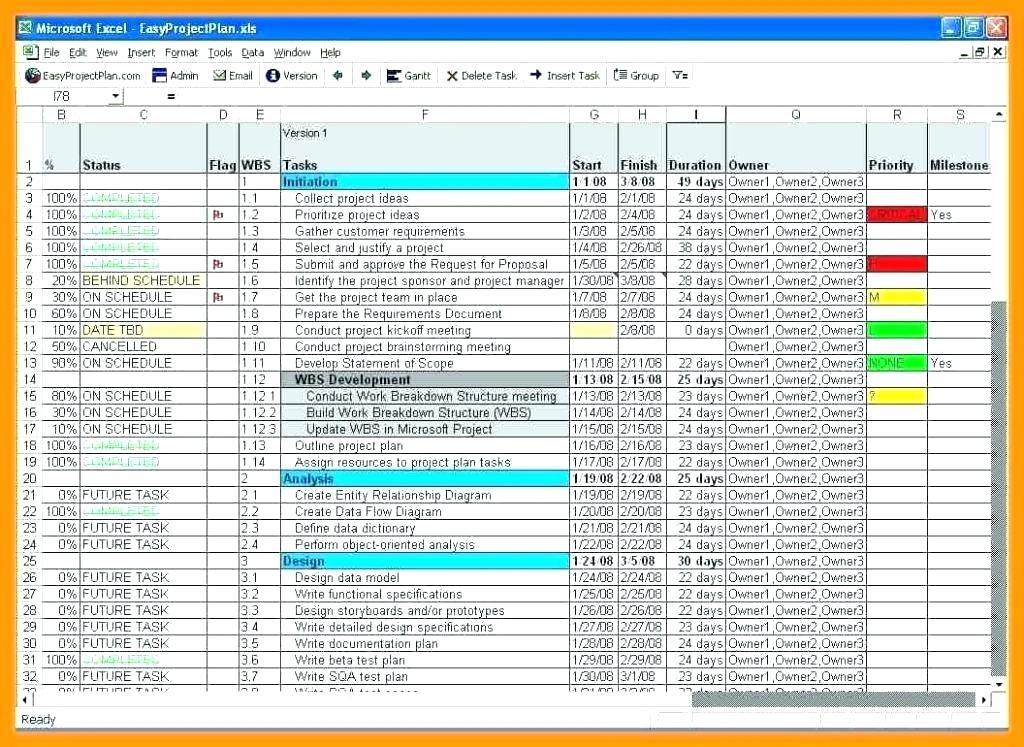Screen dimensions: 1024x747
Task: Click the 'Version 1' cell
Action: (425, 148)
